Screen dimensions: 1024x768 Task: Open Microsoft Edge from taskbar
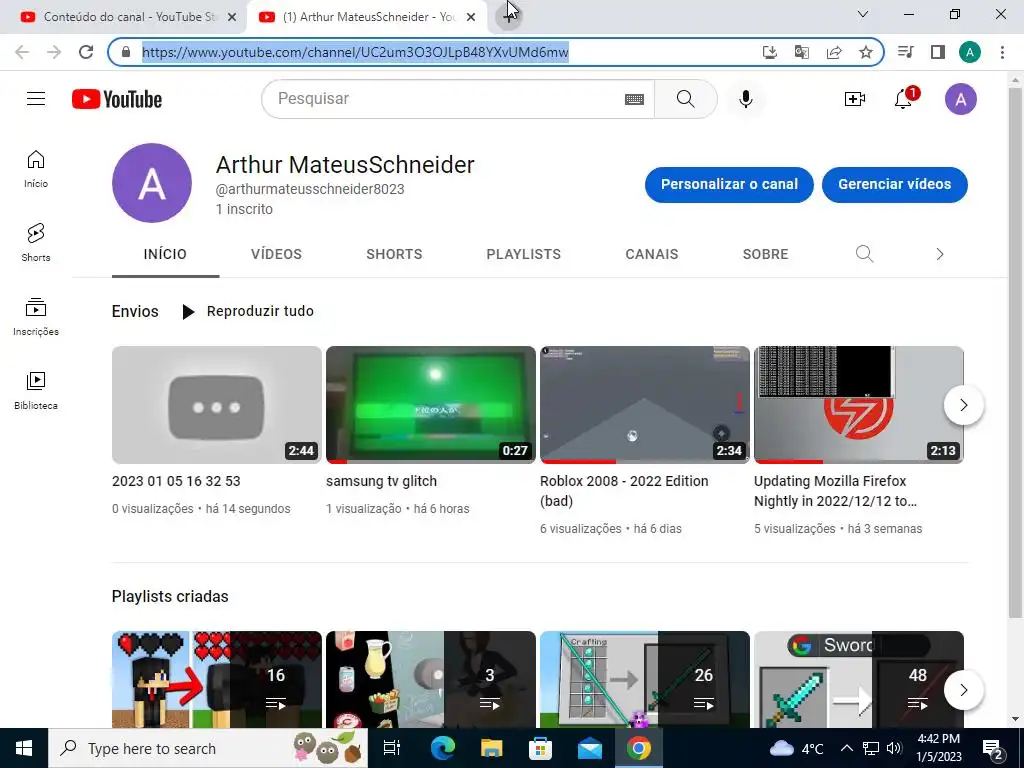pos(443,748)
